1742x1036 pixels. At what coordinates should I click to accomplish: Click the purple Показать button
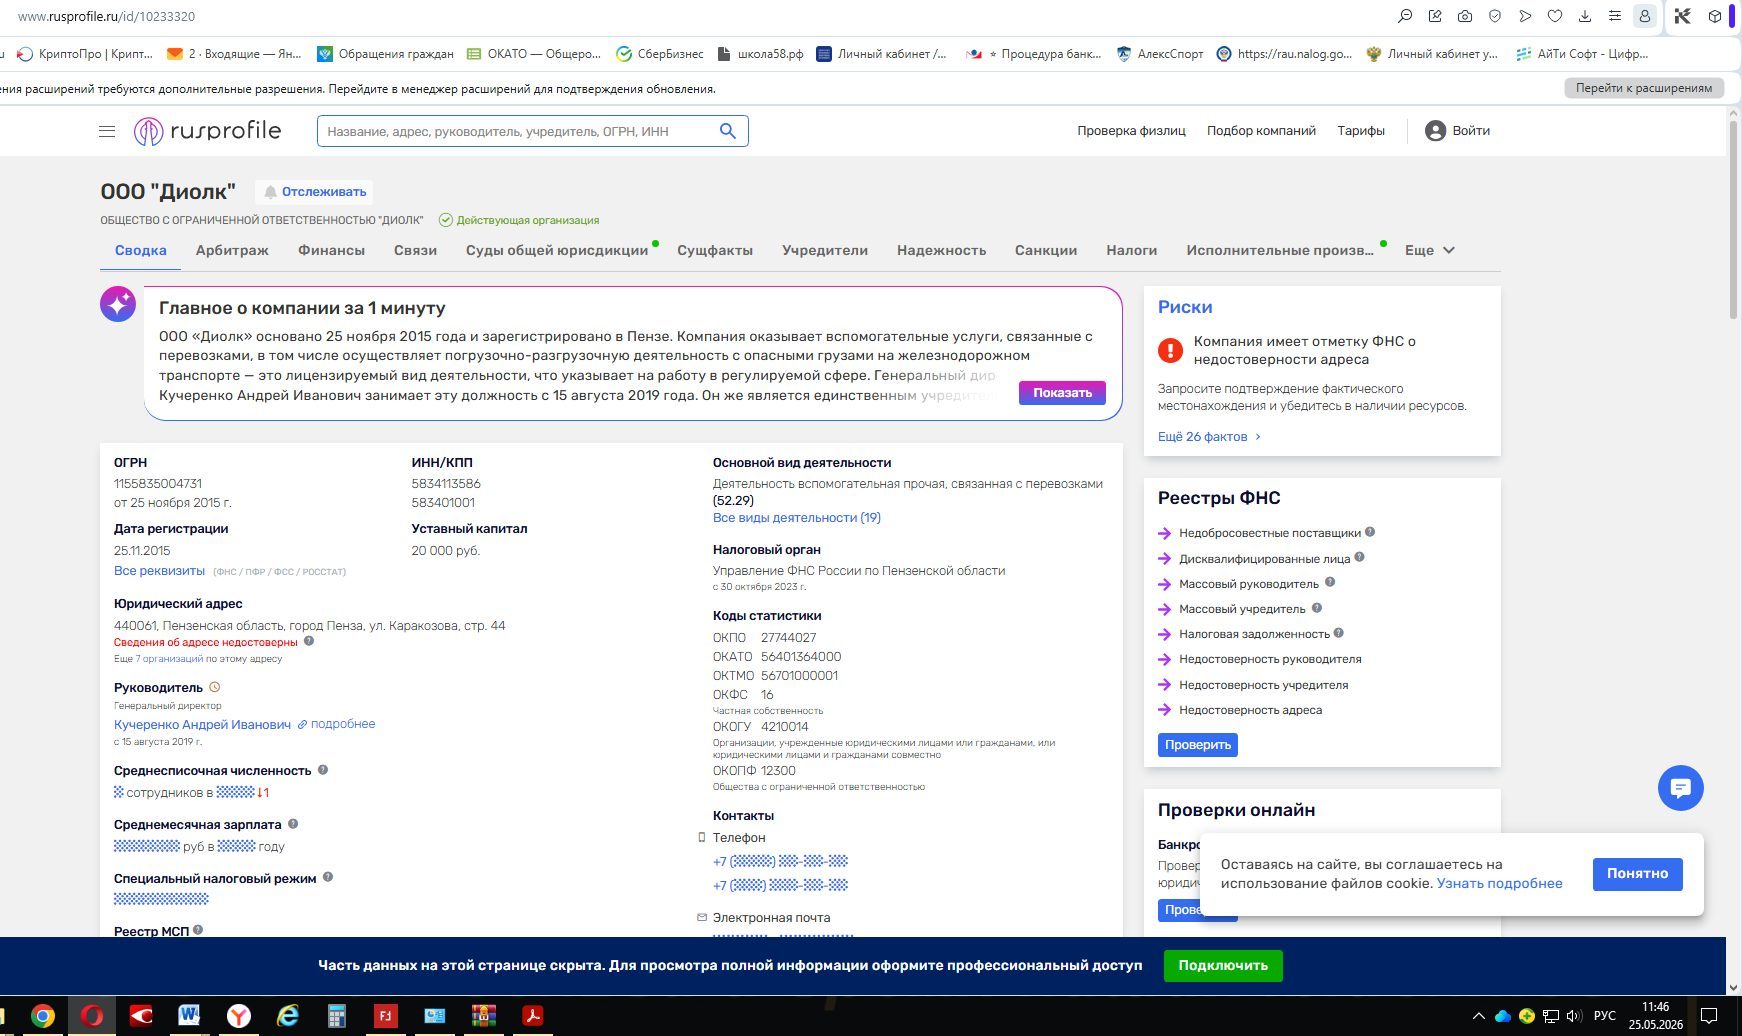(1062, 393)
